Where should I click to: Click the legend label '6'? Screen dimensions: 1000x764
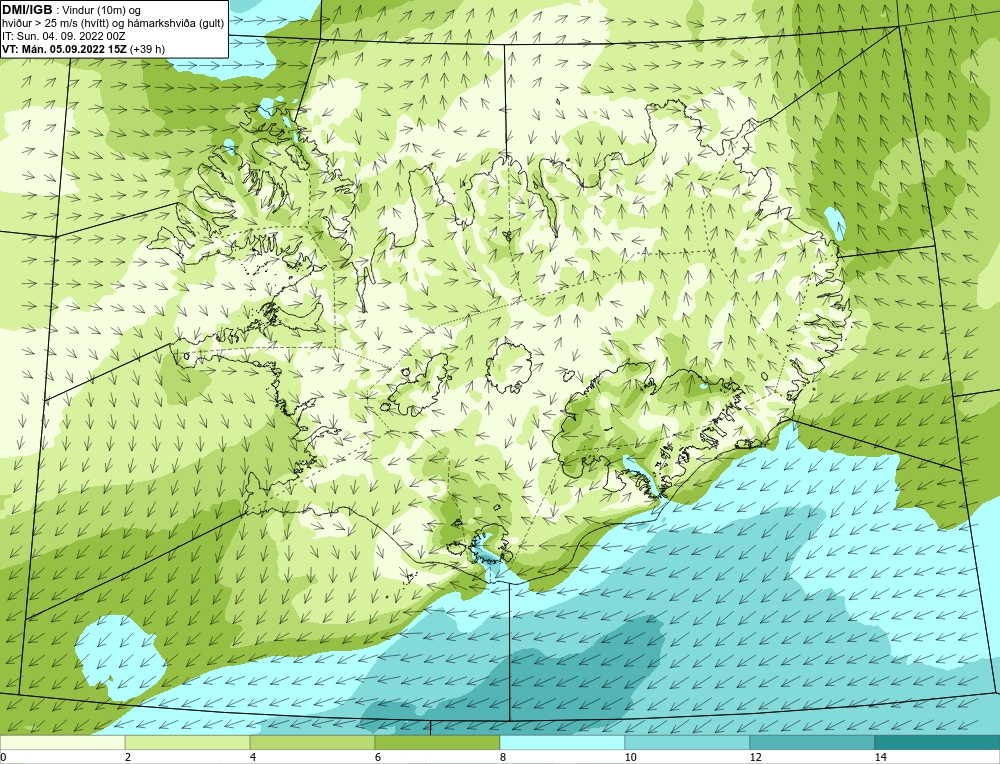pyautogui.click(x=378, y=757)
